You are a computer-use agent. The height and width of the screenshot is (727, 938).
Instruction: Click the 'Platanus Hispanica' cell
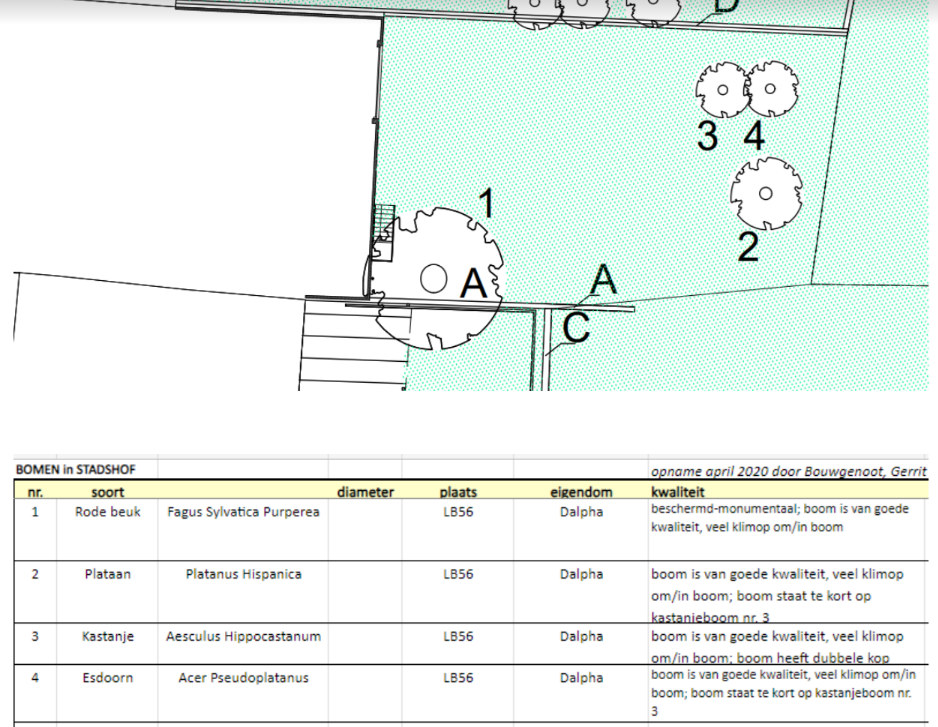(243, 574)
